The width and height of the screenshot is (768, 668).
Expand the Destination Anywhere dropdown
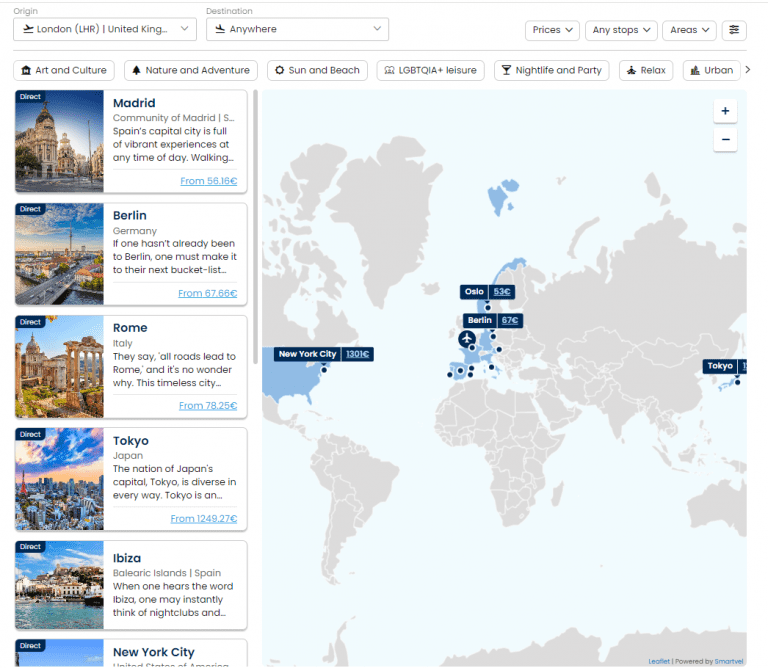pos(297,30)
